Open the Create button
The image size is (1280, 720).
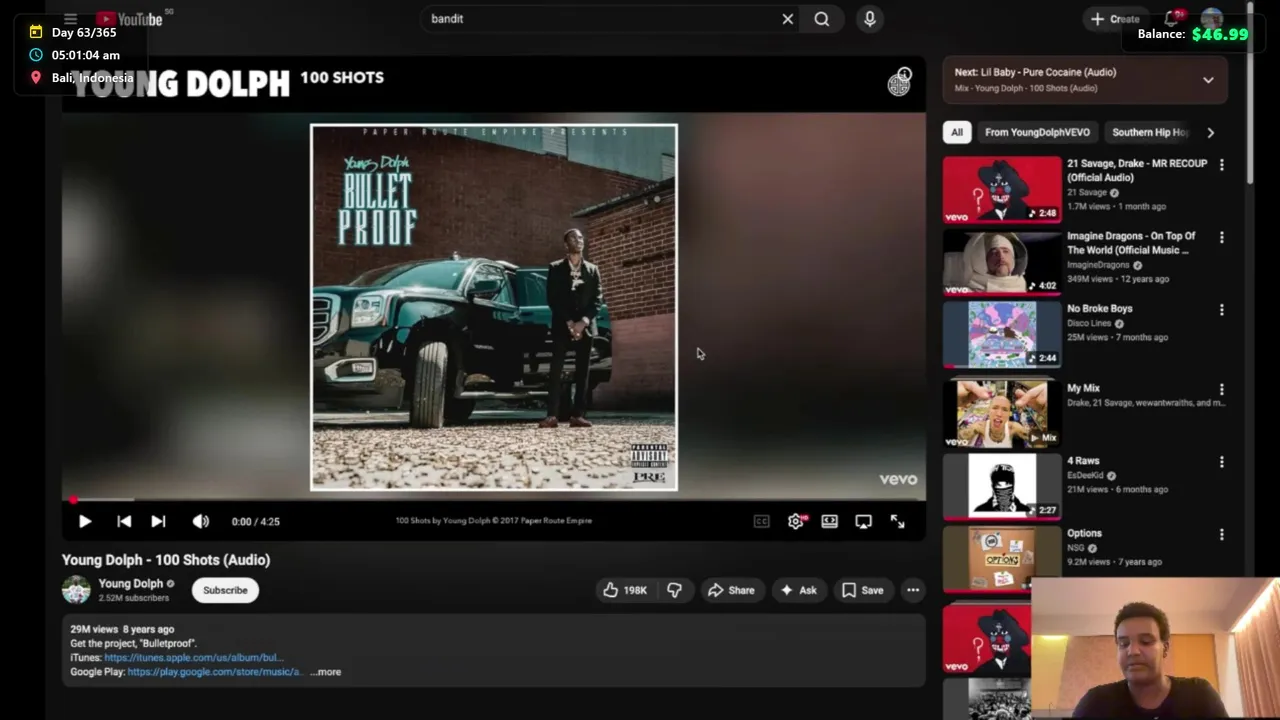pos(1116,19)
